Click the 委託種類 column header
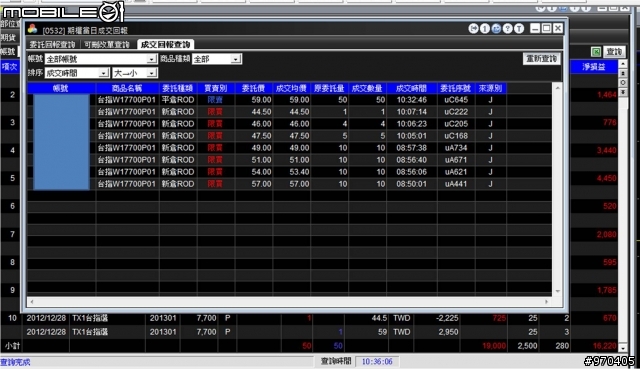This screenshot has height=369, width=640. tap(178, 88)
